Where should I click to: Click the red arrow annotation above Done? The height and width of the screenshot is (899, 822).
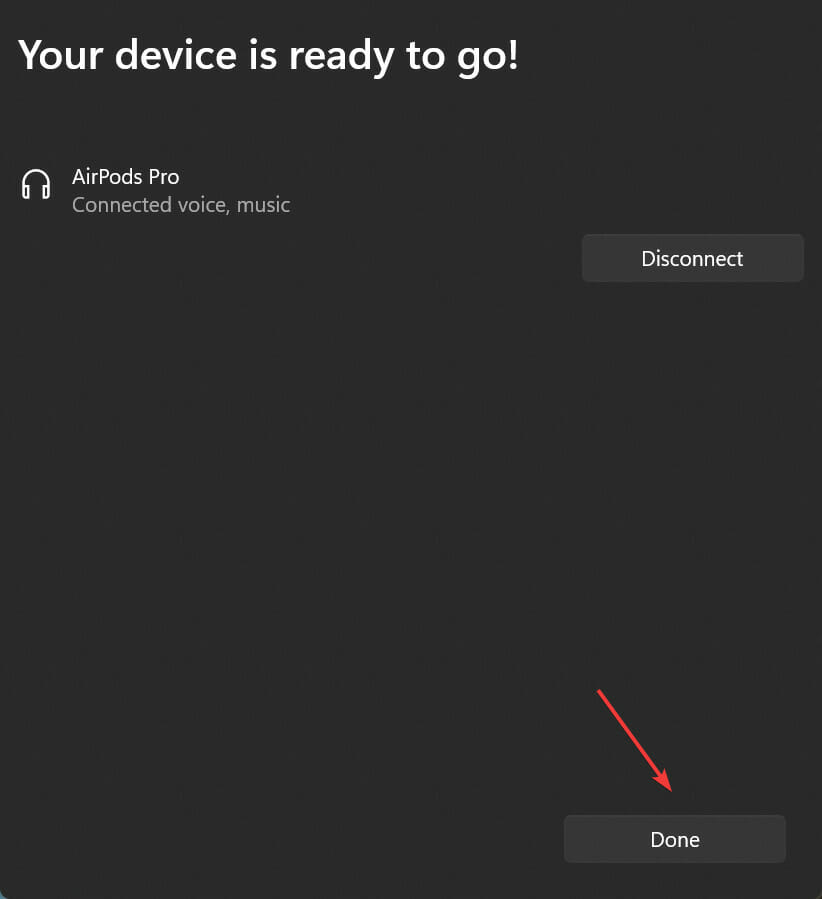pos(634,740)
